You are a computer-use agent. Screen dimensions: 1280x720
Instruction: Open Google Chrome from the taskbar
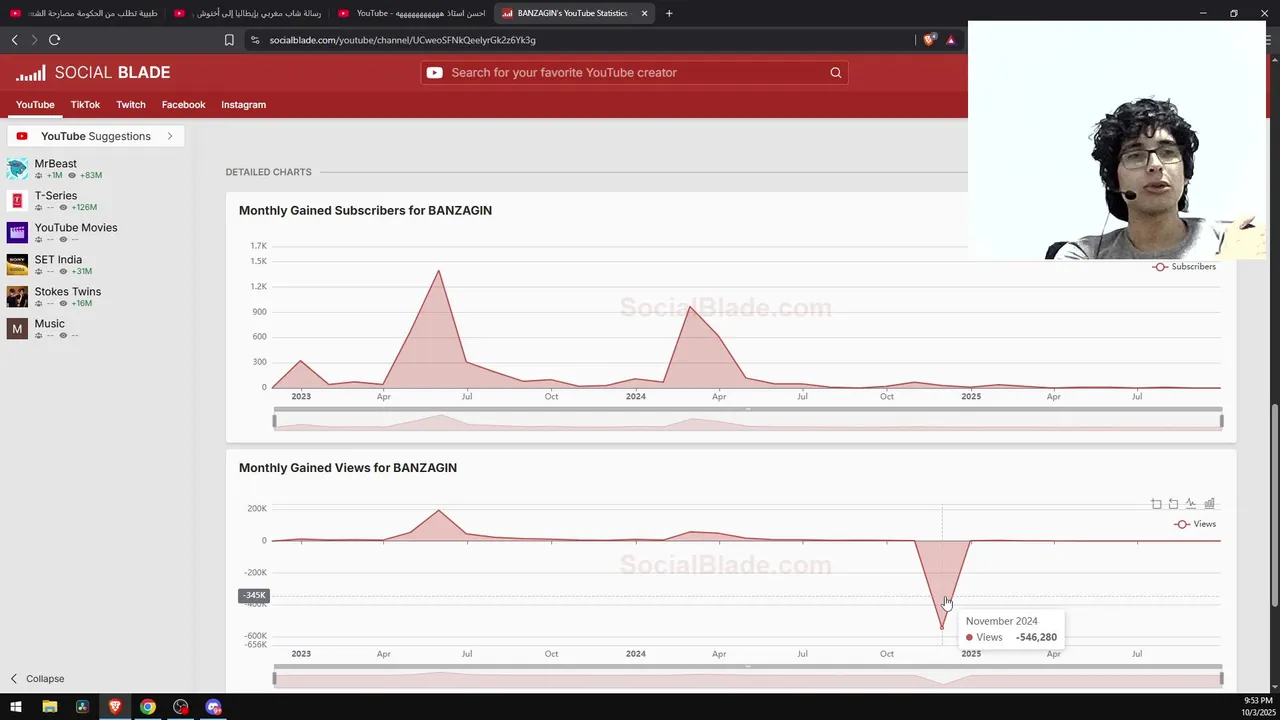(x=148, y=707)
